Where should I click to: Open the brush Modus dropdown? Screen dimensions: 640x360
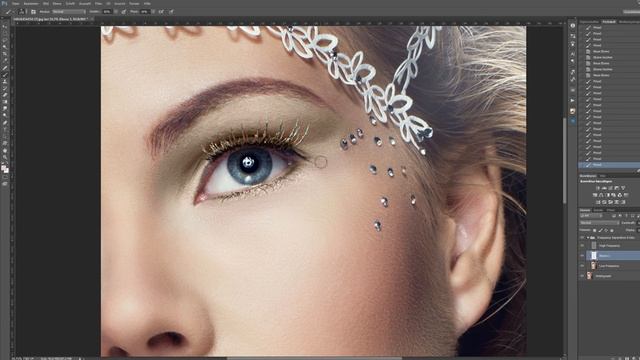[69, 11]
